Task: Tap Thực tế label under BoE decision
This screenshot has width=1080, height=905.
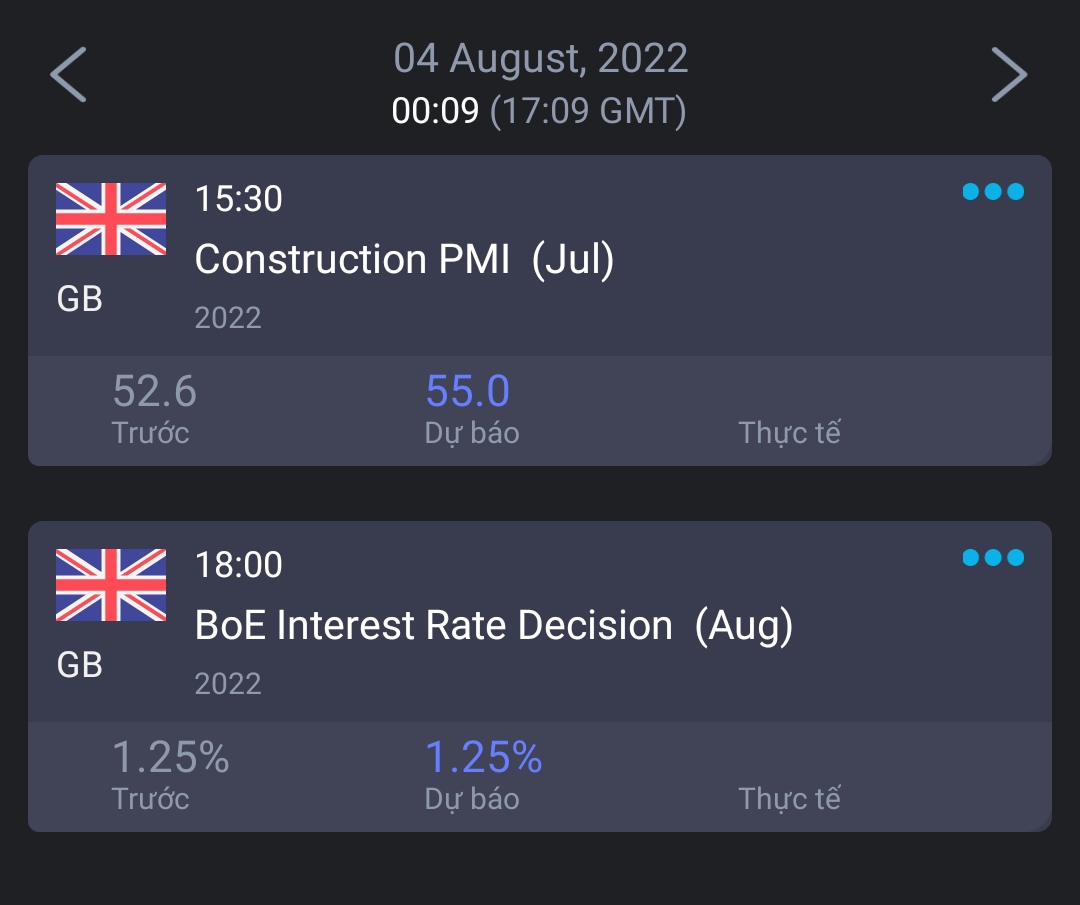Action: coord(789,799)
